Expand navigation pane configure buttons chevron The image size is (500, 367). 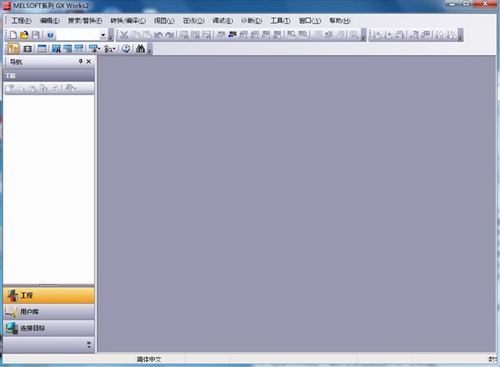tap(89, 344)
